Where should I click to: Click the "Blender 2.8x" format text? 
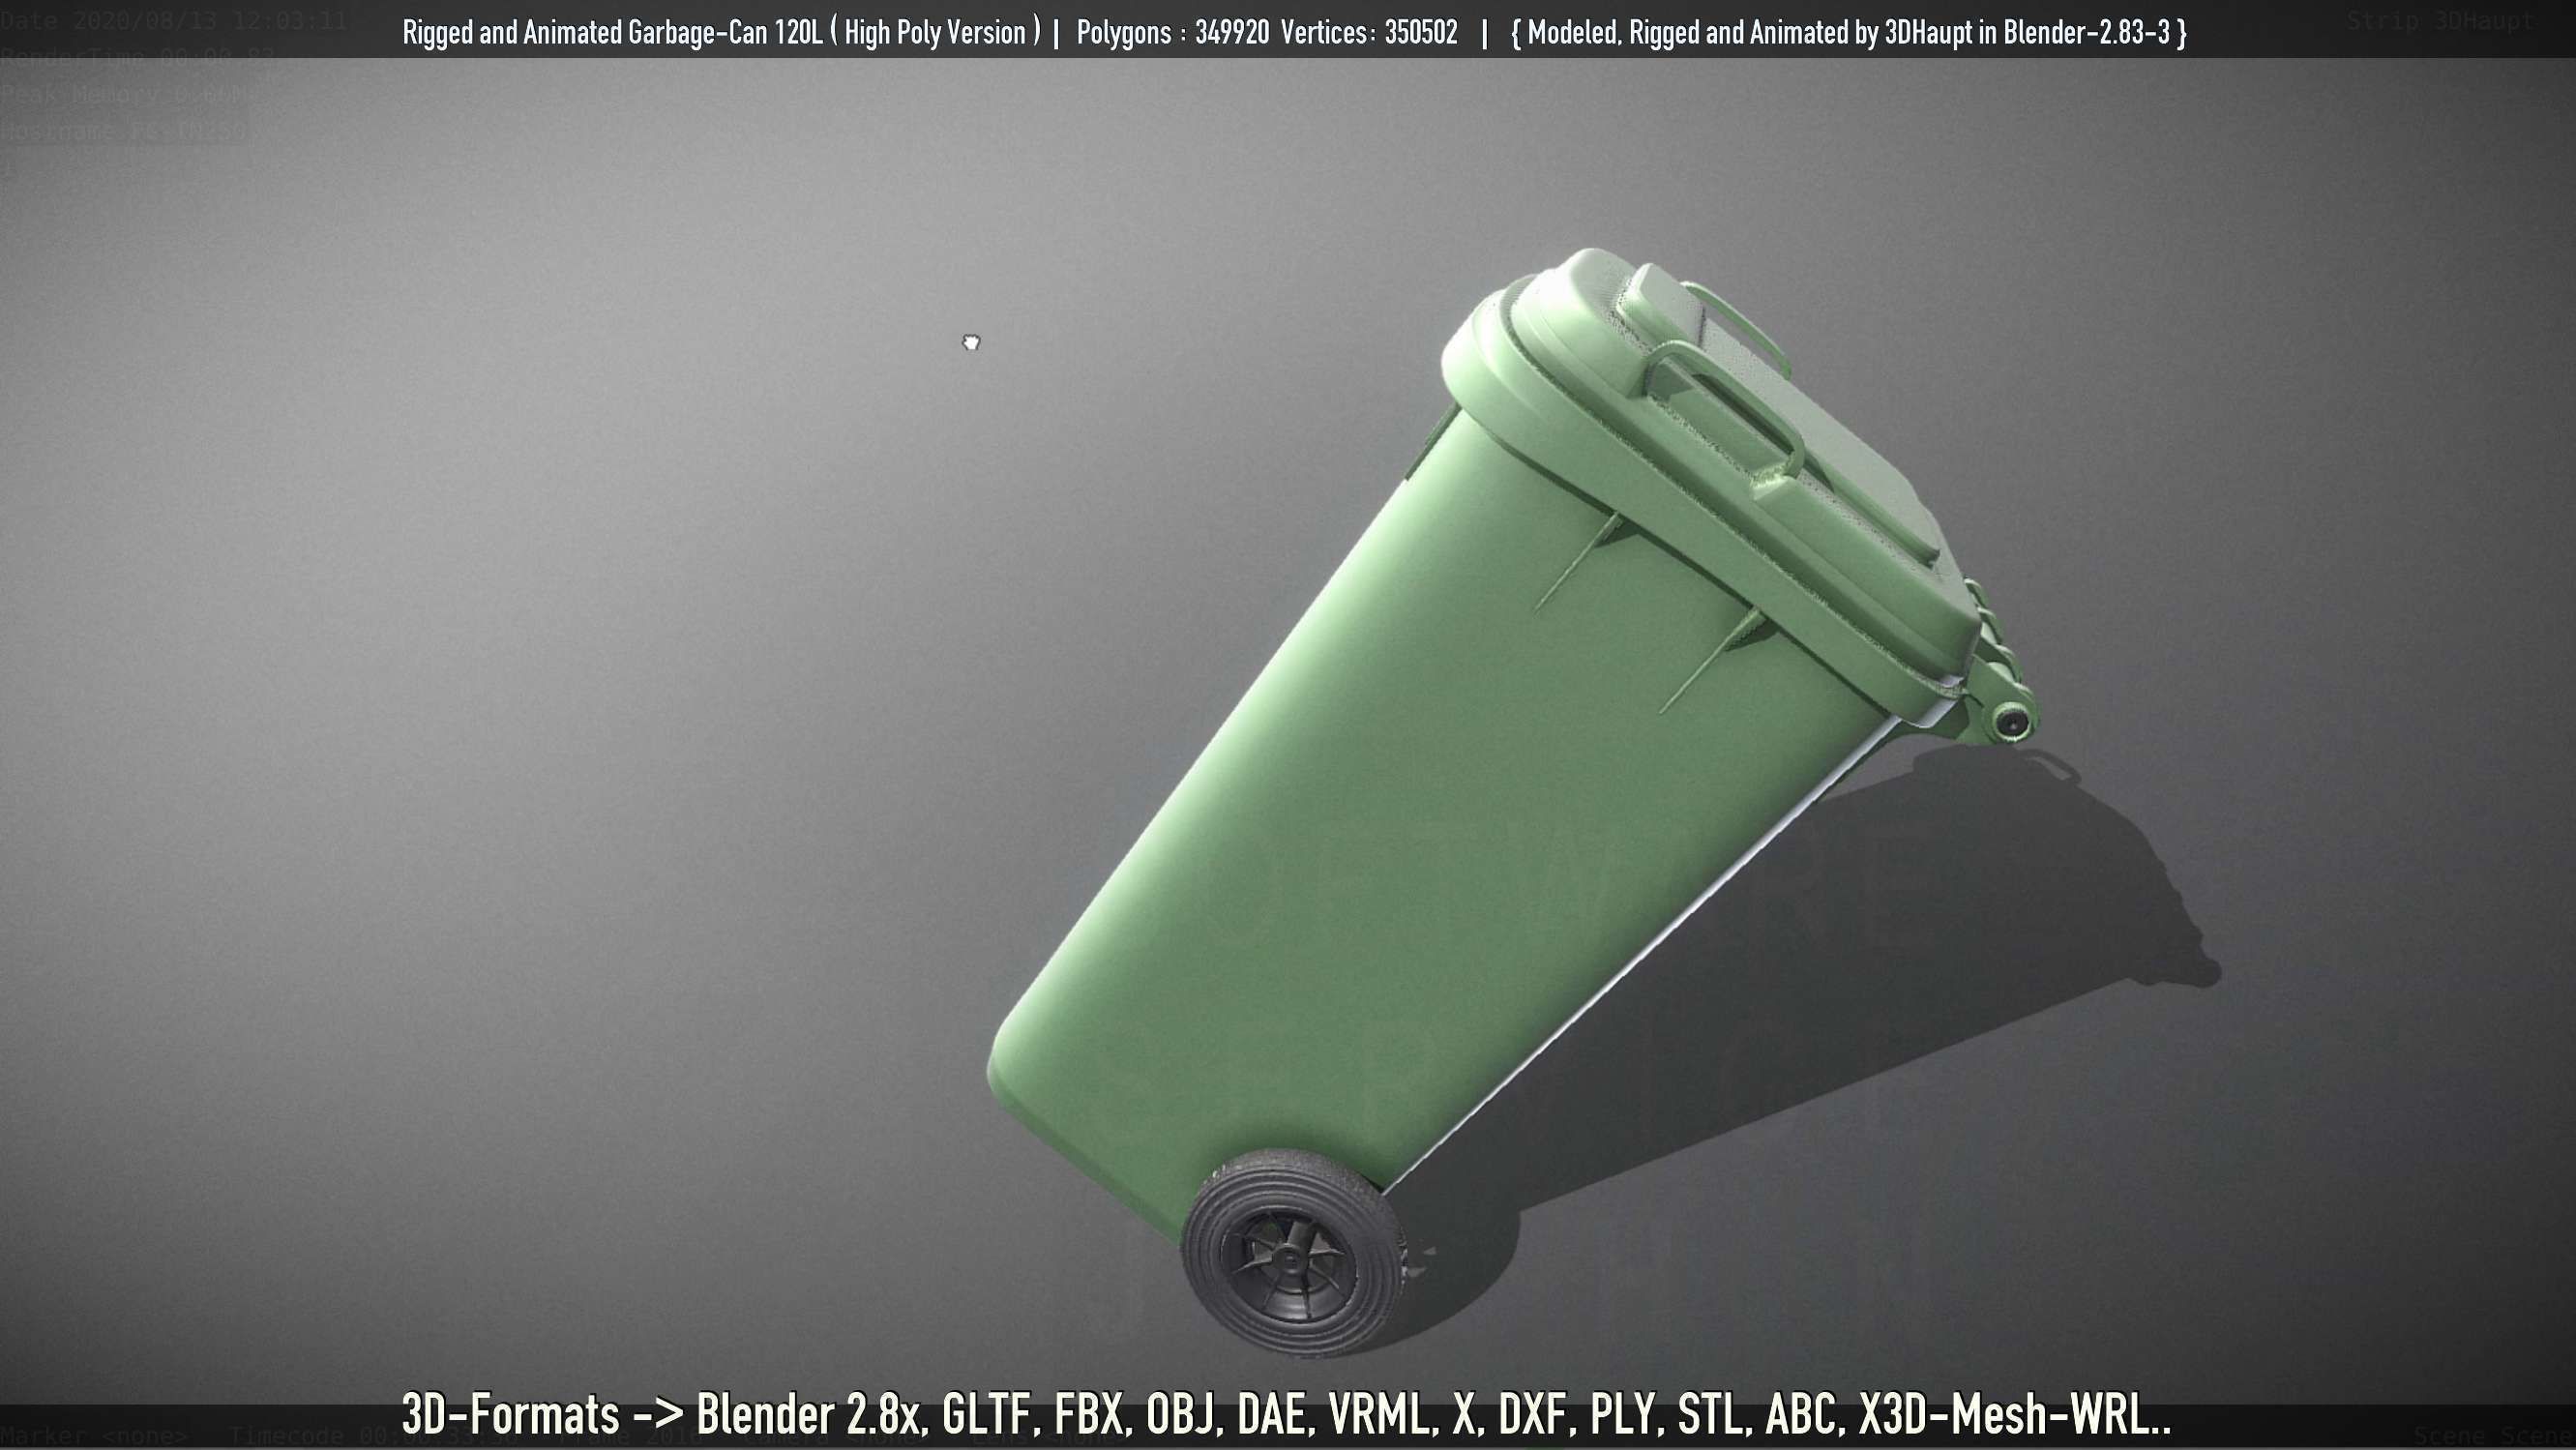807,1414
